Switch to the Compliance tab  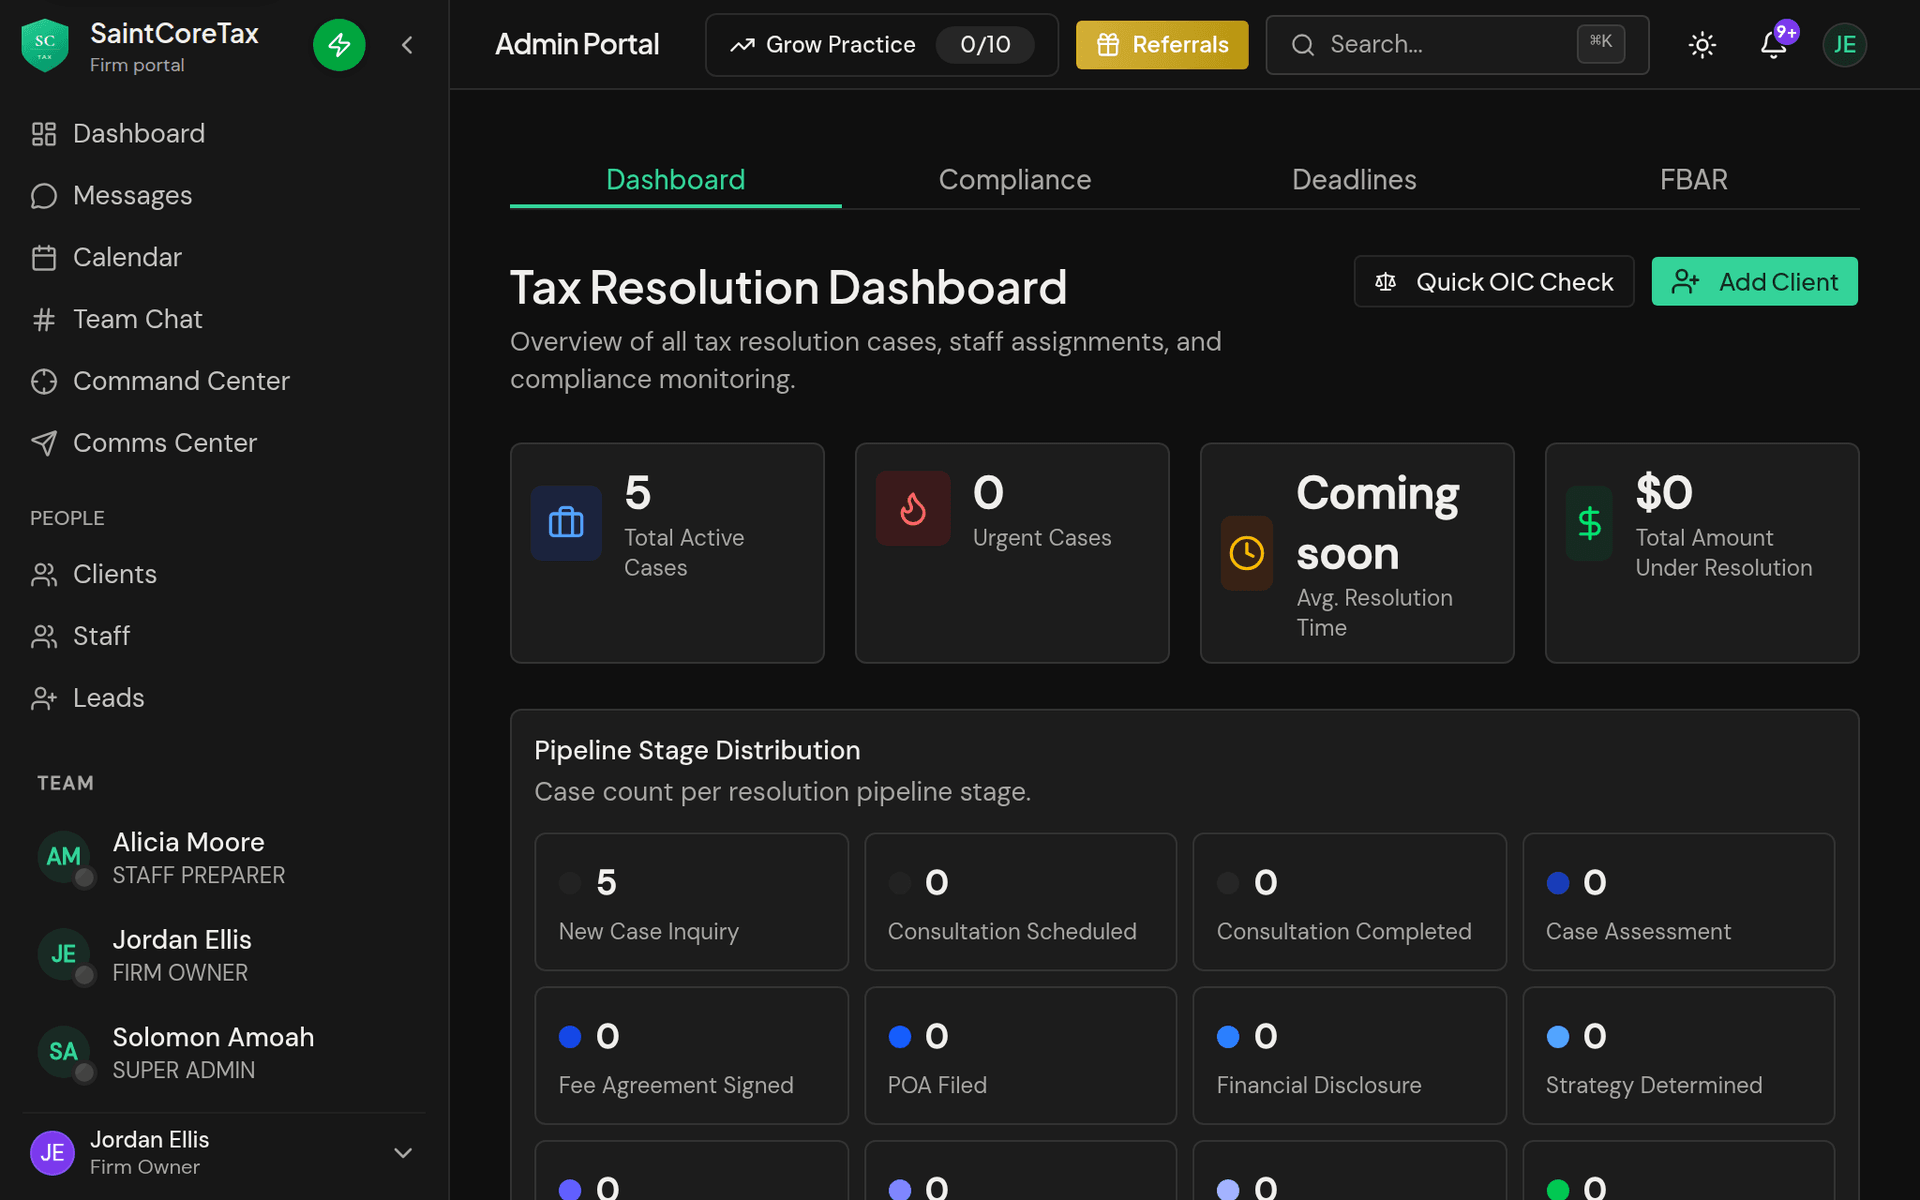[x=1015, y=180]
